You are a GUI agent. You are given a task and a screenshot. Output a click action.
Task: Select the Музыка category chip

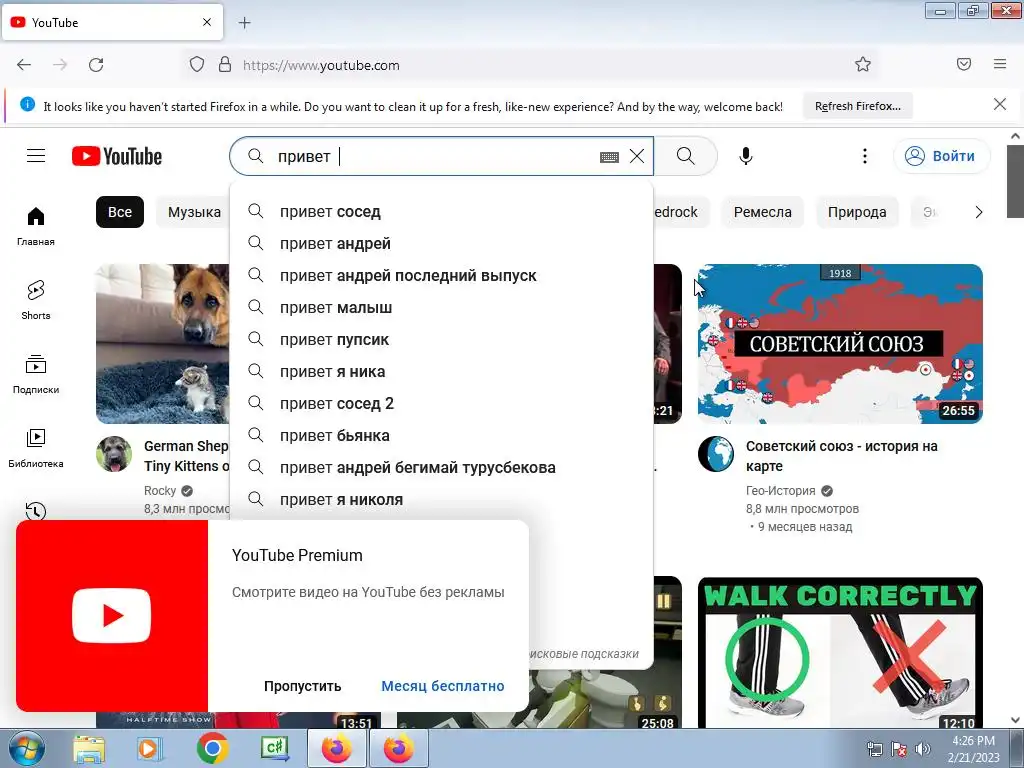[x=194, y=212]
